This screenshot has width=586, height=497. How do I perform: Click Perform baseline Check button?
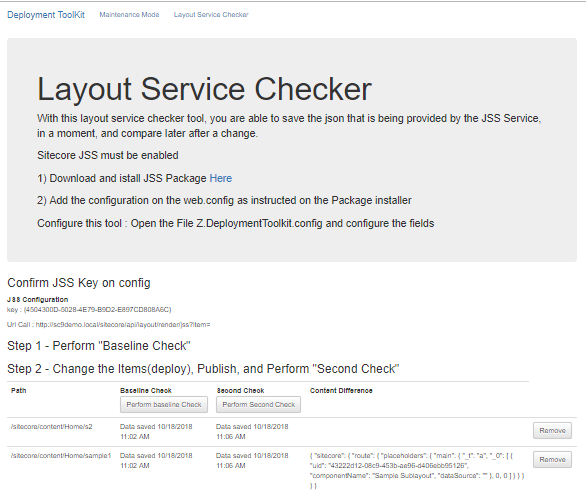pyautogui.click(x=164, y=404)
